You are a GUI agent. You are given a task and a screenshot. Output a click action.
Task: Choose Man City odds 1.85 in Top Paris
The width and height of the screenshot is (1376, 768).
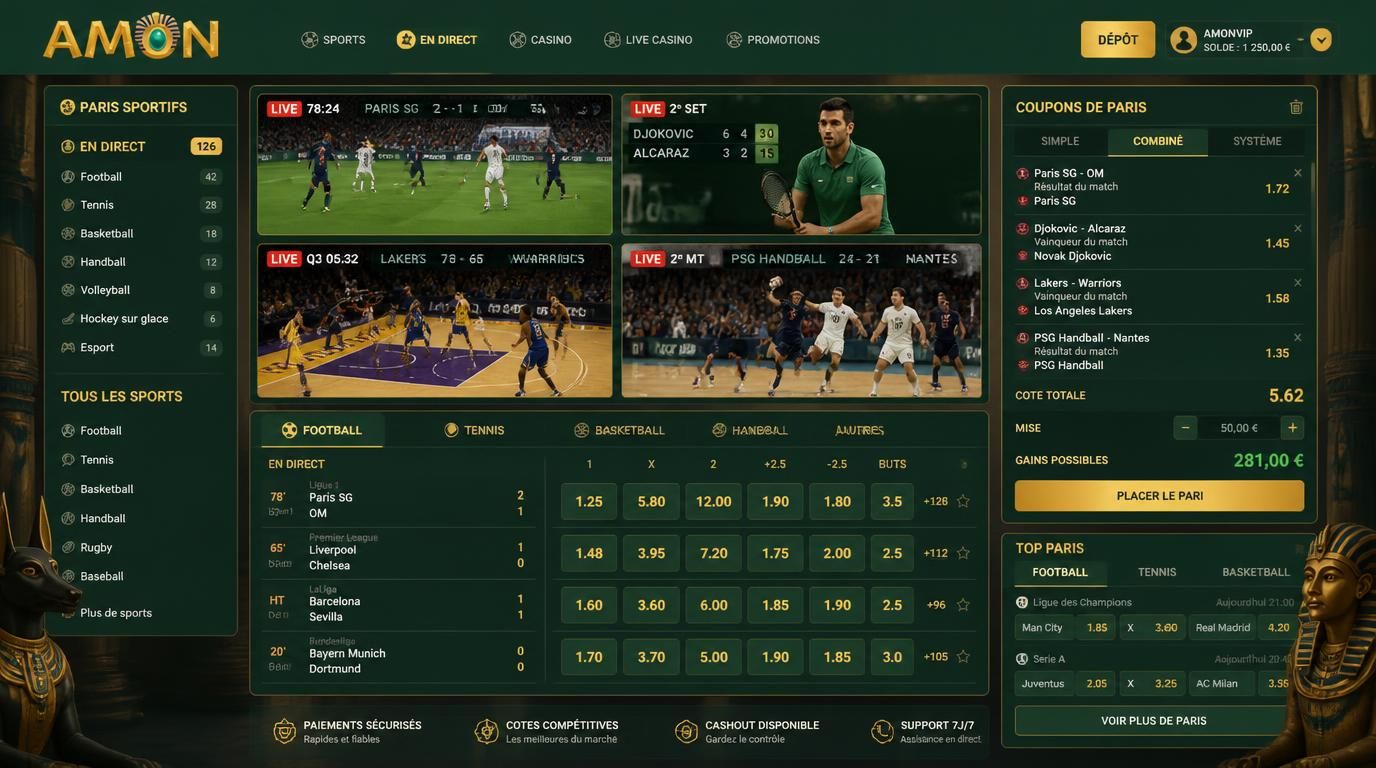(x=1097, y=628)
